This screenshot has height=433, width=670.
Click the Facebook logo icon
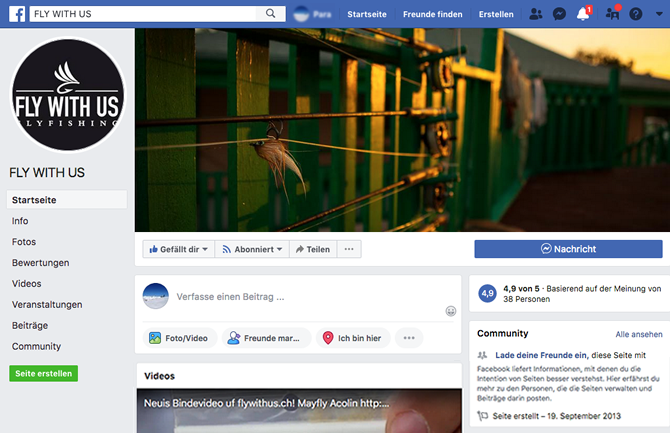17,14
